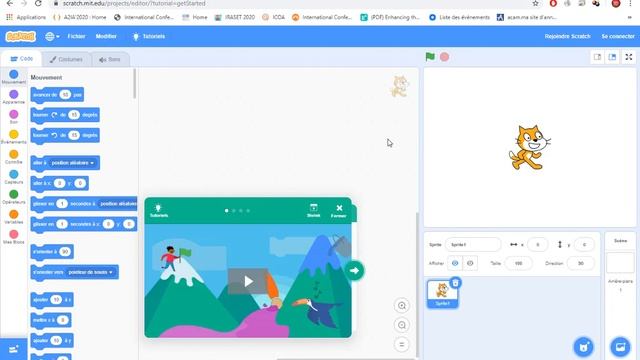
Task: Select the Contrôle block category
Action: 13,157
